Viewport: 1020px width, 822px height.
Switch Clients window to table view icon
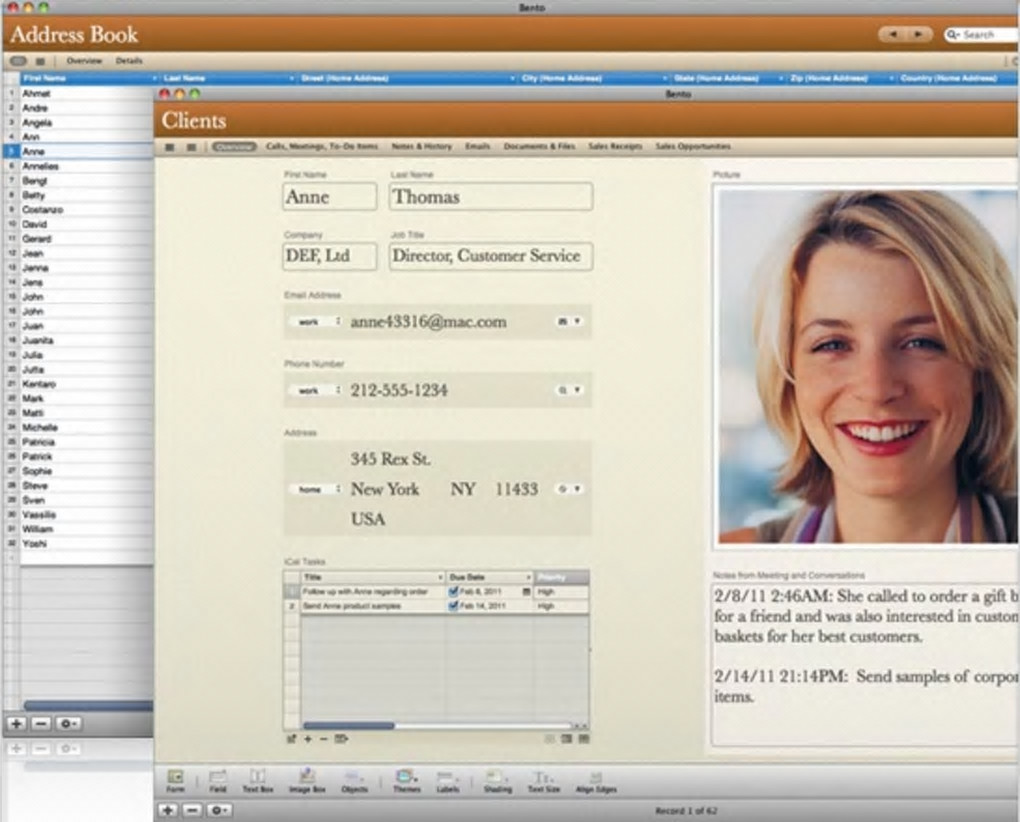(191, 147)
